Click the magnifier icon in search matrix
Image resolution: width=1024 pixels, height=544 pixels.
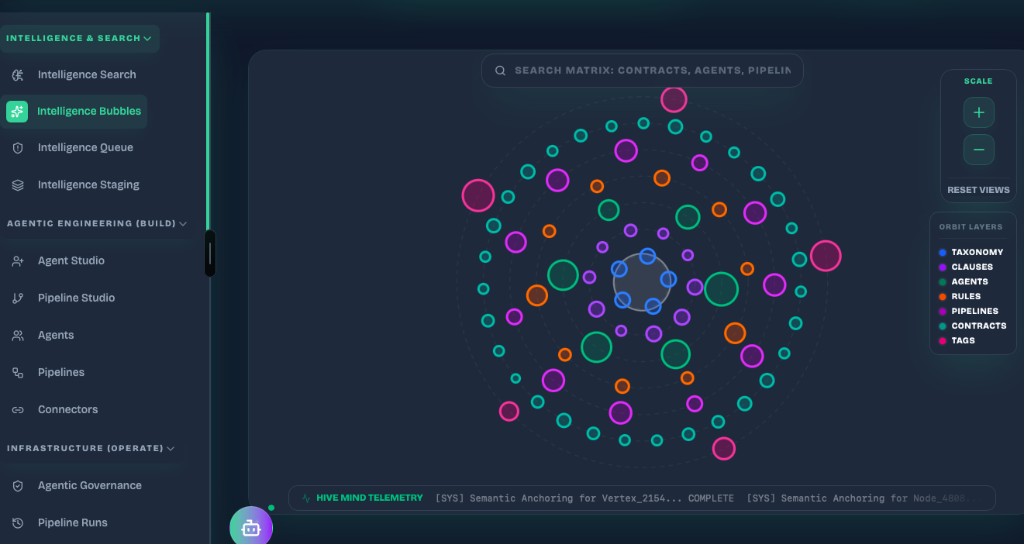pyautogui.click(x=500, y=71)
